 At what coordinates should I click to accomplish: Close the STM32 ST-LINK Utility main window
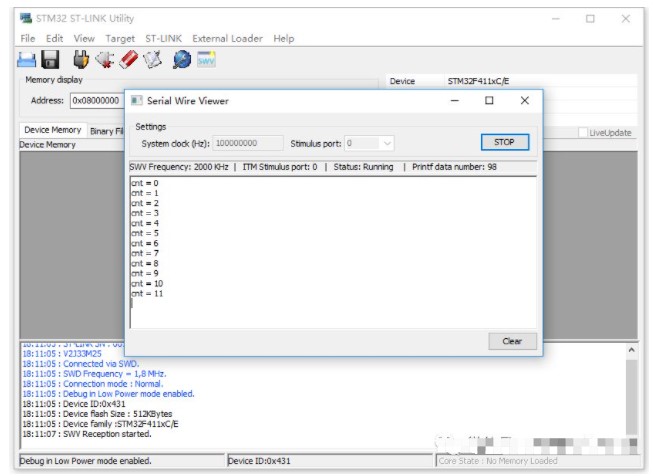pos(626,18)
